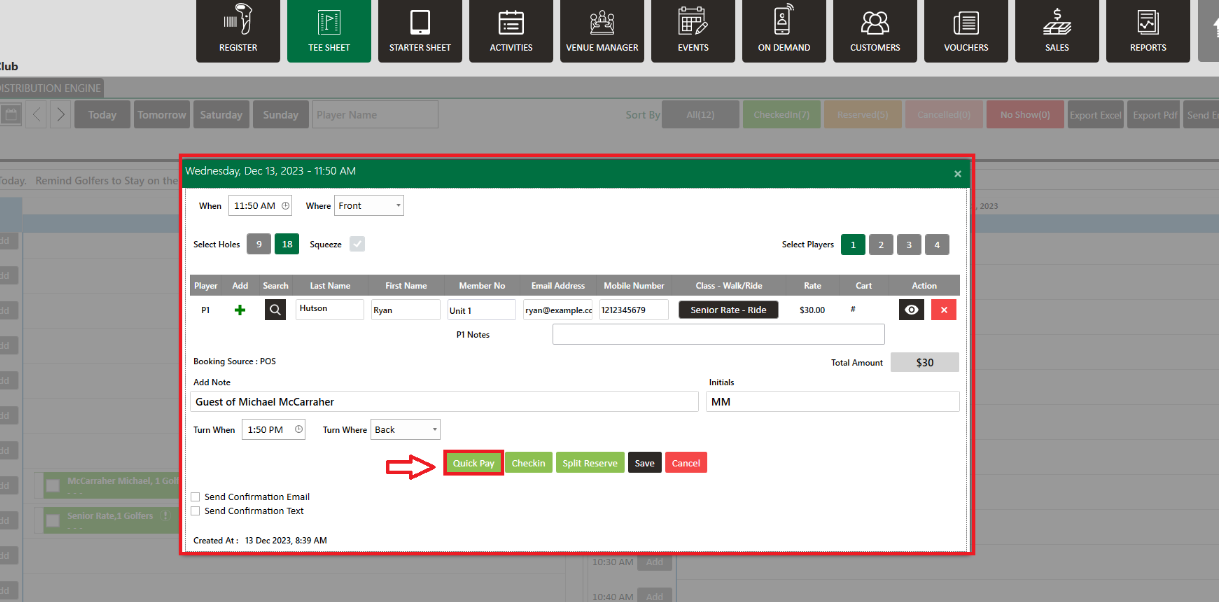Enable Send Confirmation Text checkbox
The height and width of the screenshot is (602, 1219).
[196, 511]
